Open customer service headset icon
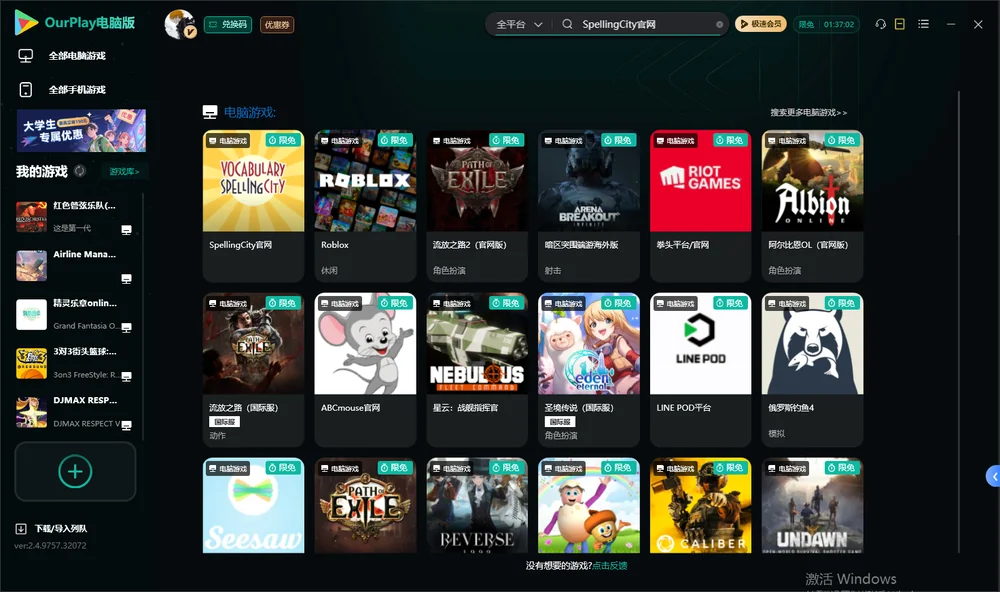Viewport: 1000px width, 592px height. [881, 24]
